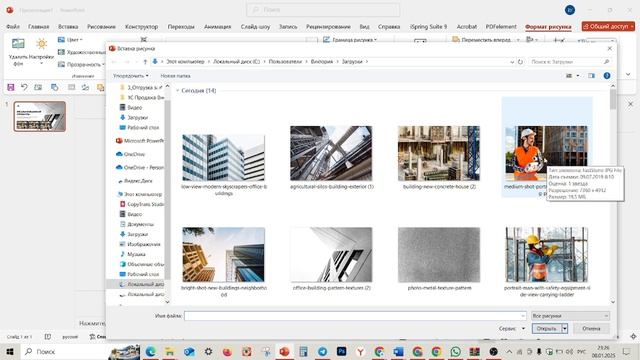The height and width of the screenshot is (360, 640).
Task: Open OneDrive in dialog sidebar
Action: pos(130,154)
